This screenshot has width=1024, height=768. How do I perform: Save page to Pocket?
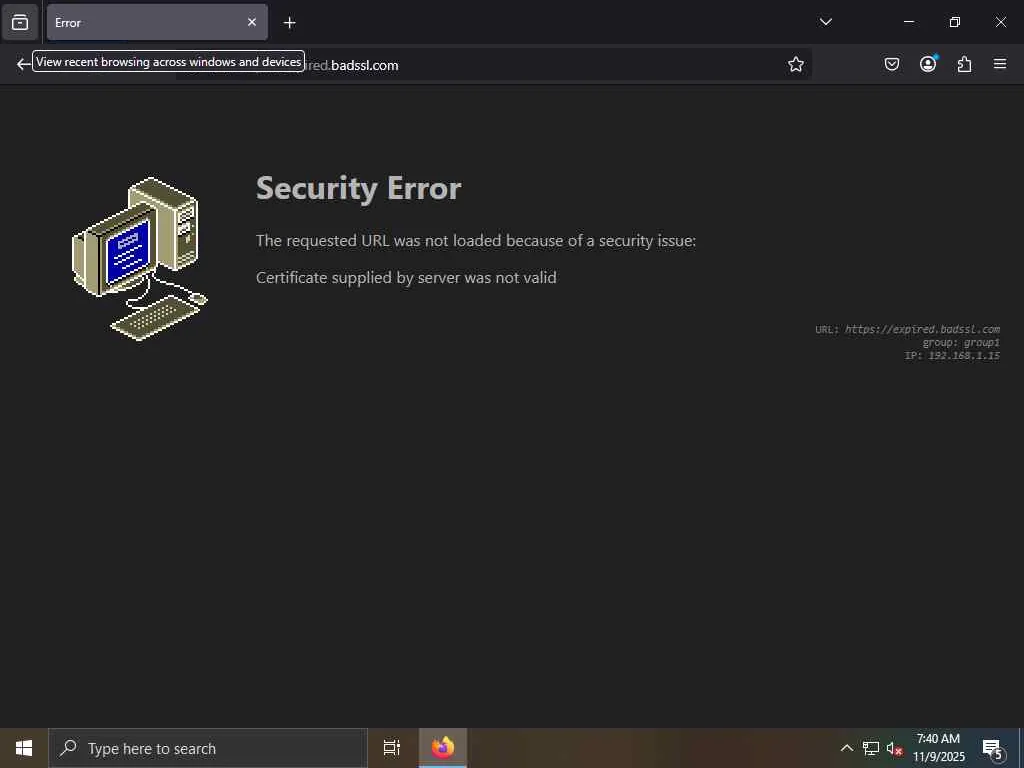coord(891,64)
